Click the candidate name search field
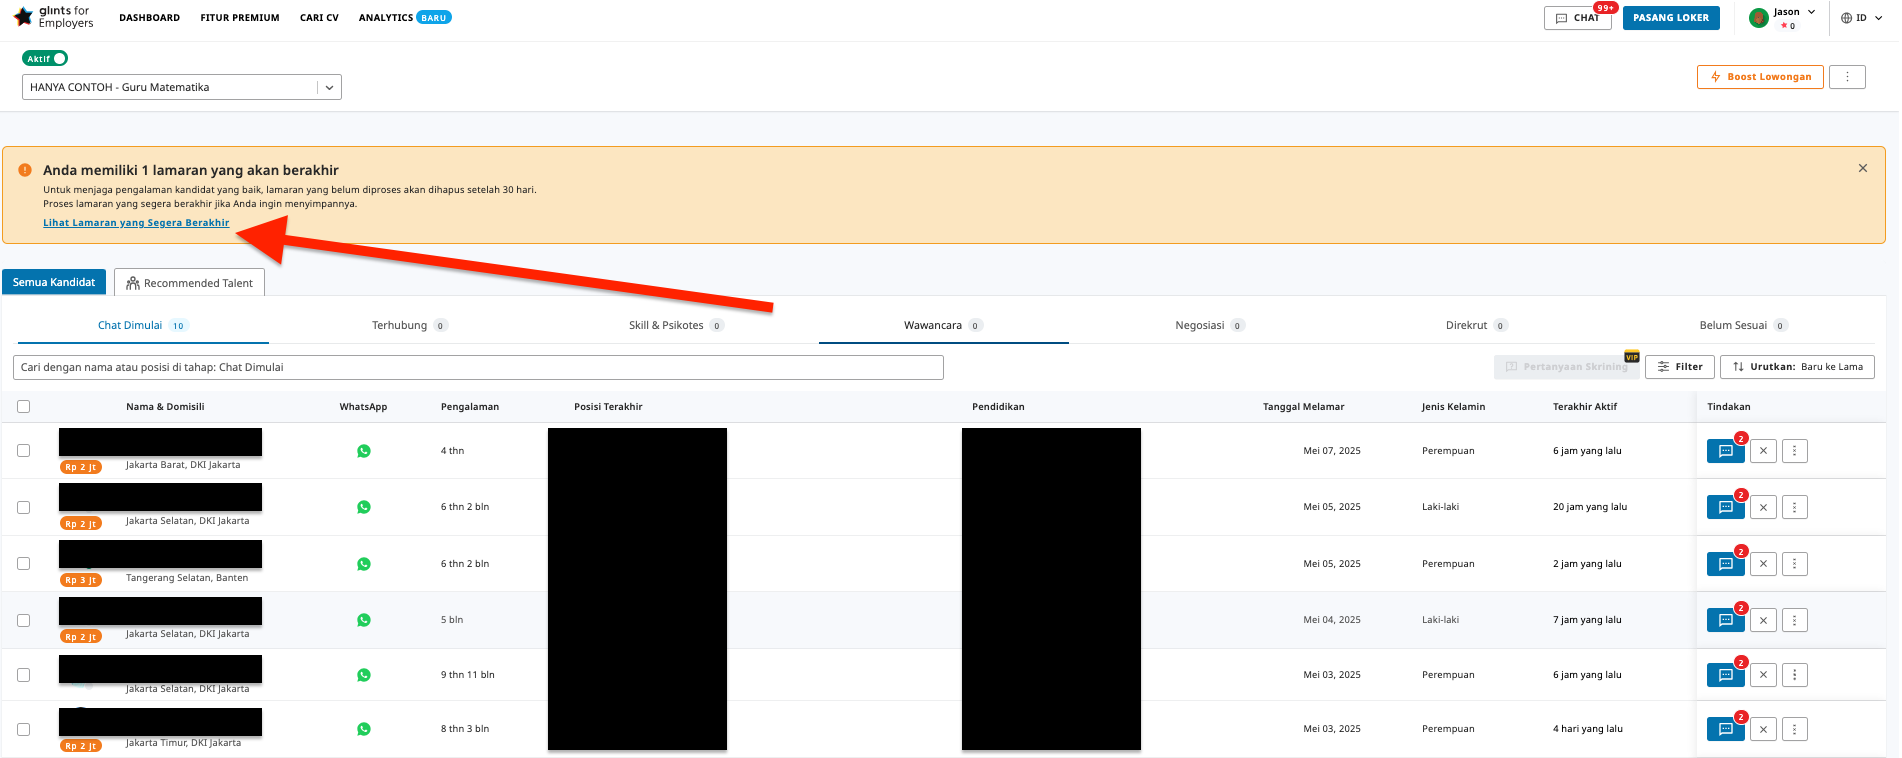 pos(478,368)
